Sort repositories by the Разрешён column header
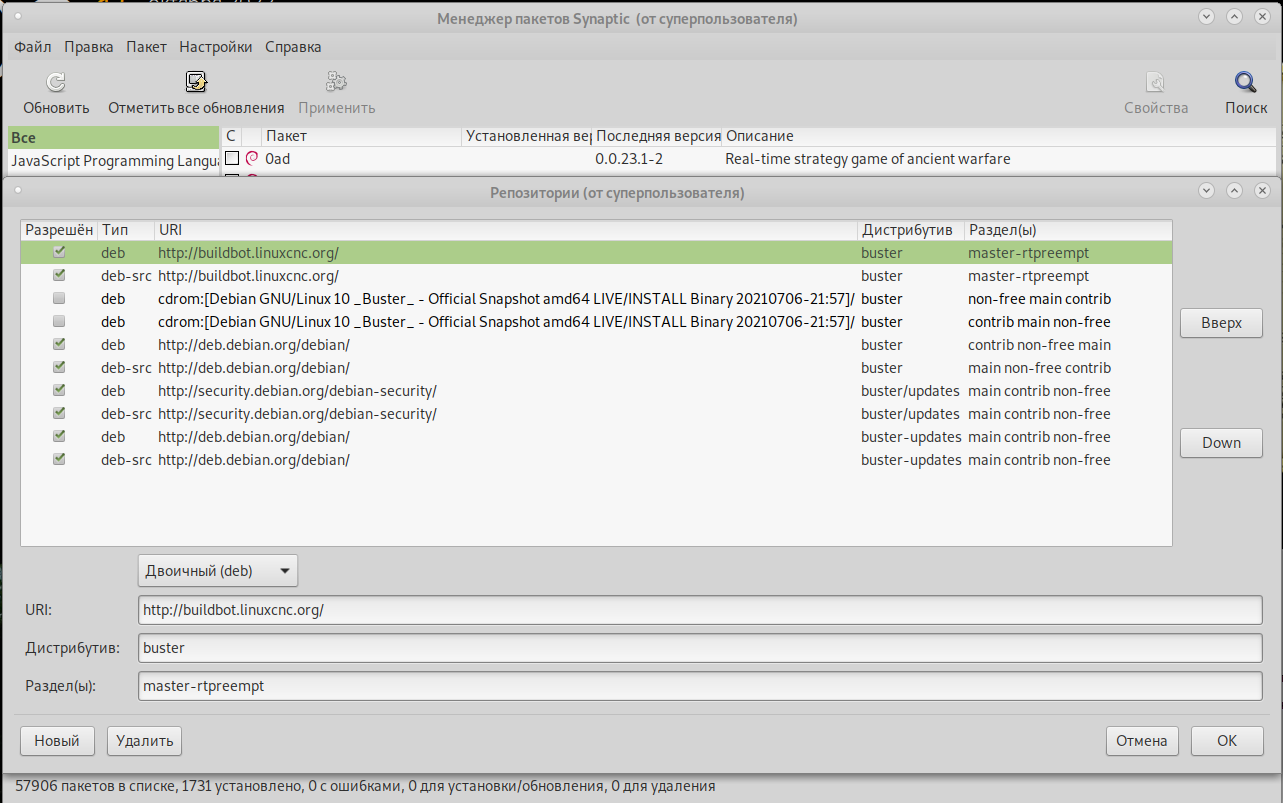1283x803 pixels. tap(59, 230)
